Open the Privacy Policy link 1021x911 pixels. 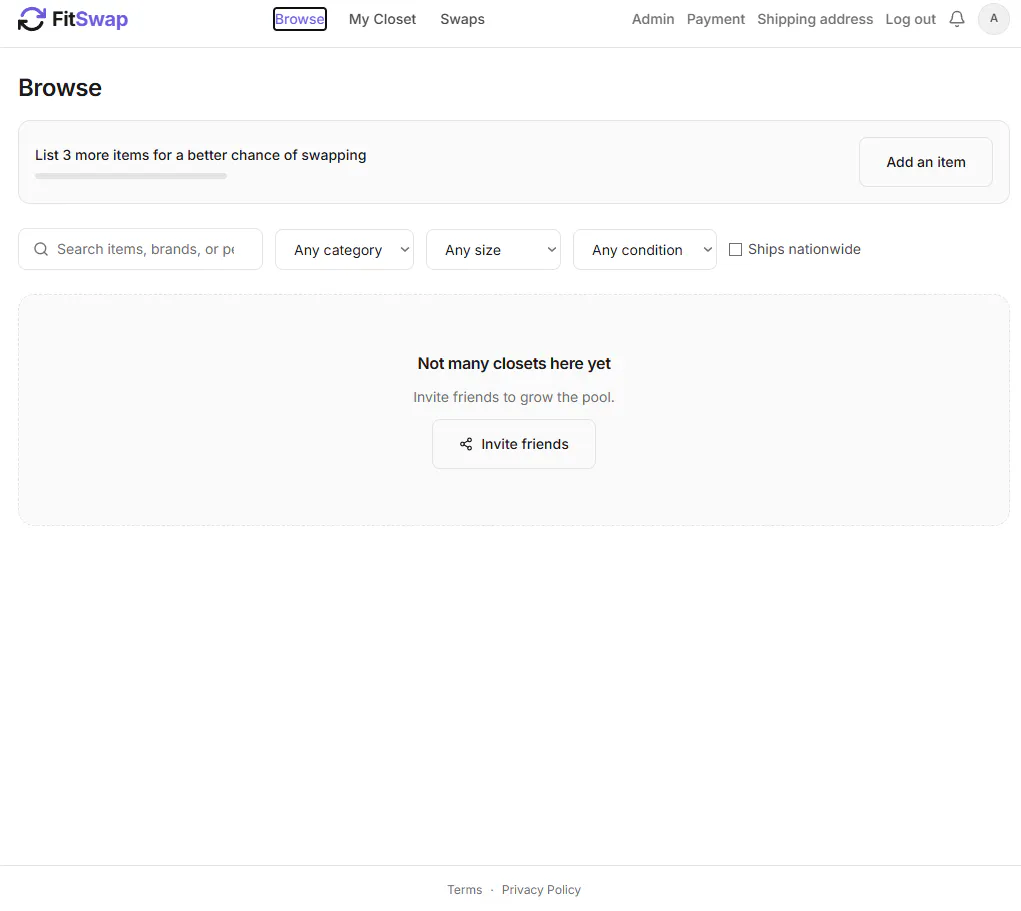point(541,890)
